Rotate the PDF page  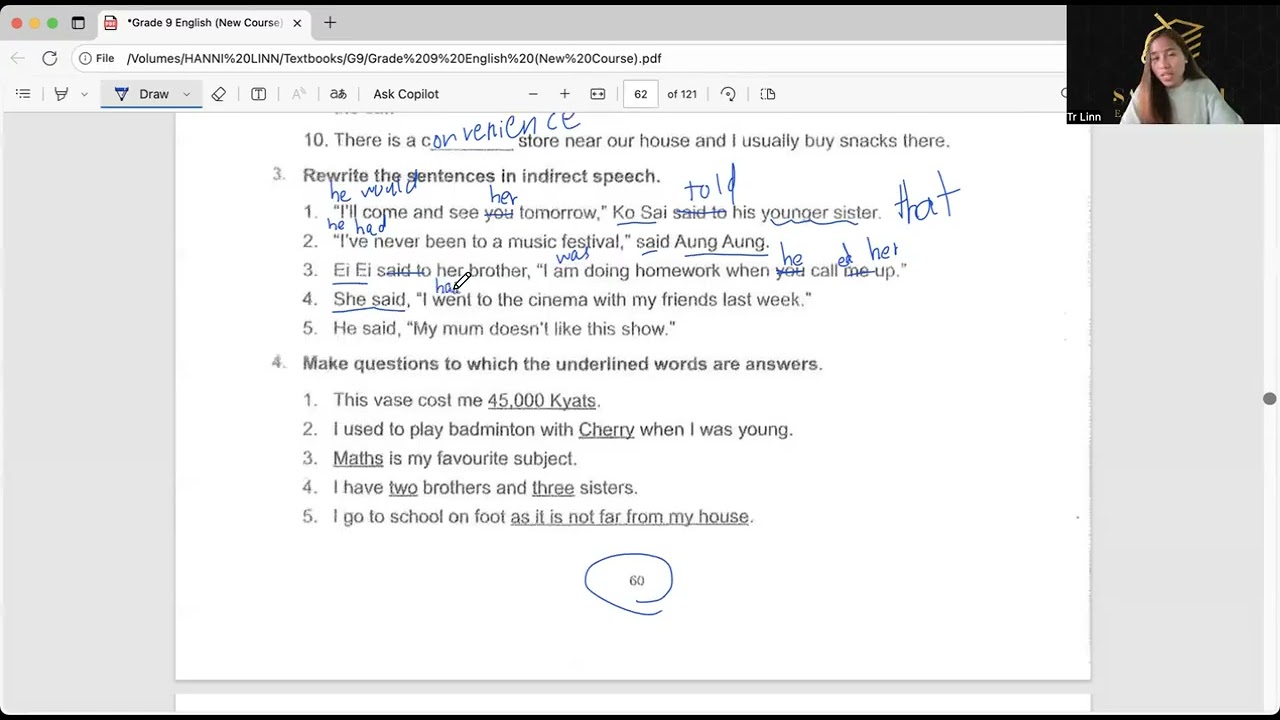(x=728, y=94)
